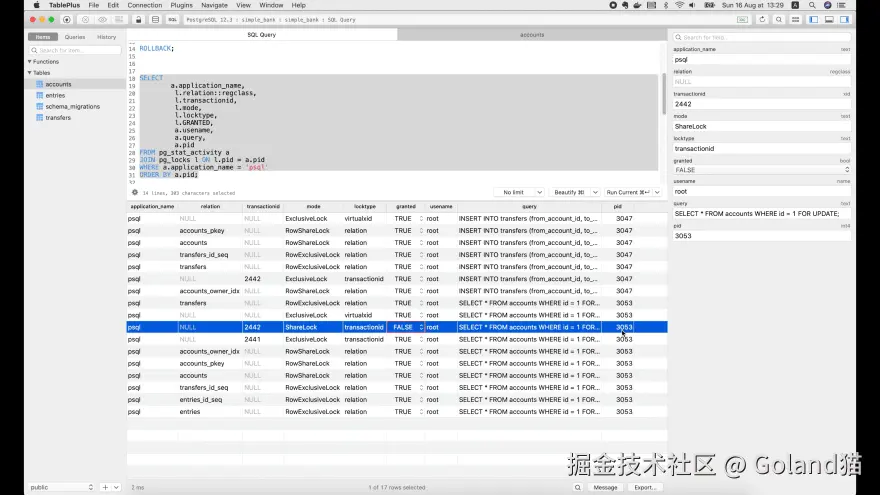Click the Beautify button
This screenshot has width=880, height=495.
click(570, 192)
